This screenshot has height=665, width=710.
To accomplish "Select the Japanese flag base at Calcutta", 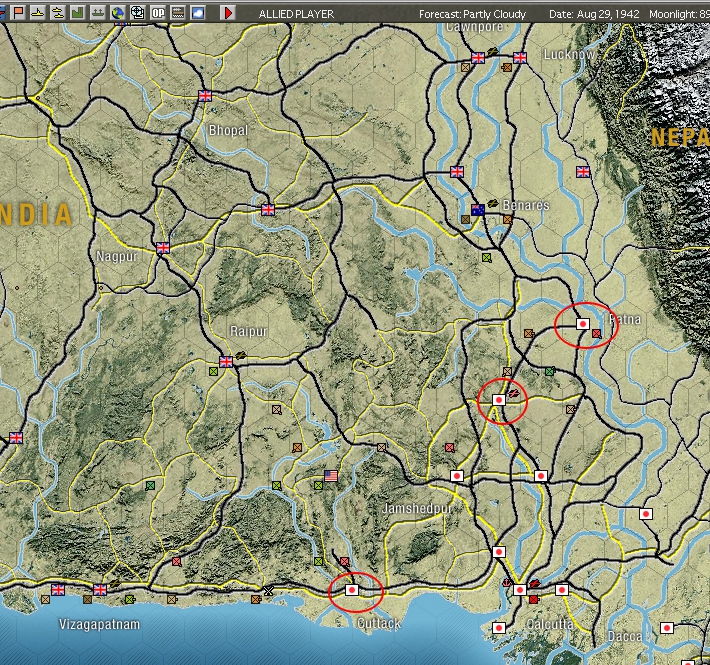I will coord(520,590).
